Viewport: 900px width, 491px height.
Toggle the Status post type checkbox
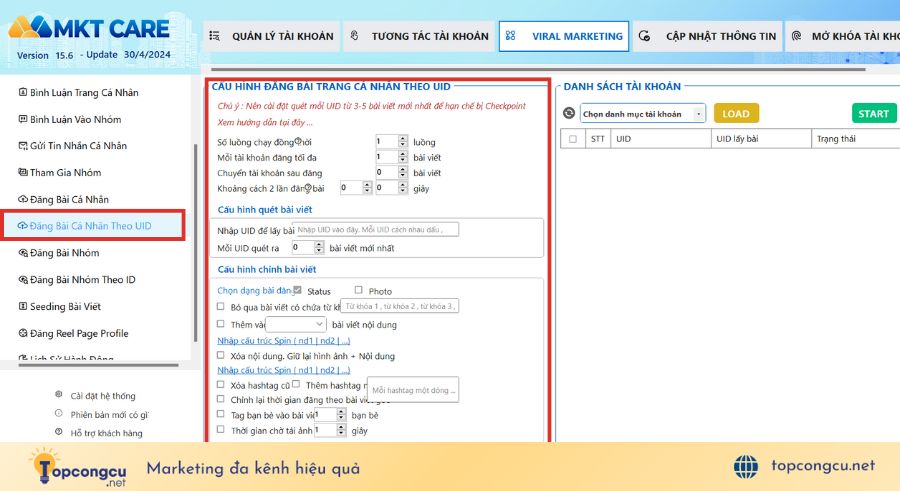297,290
